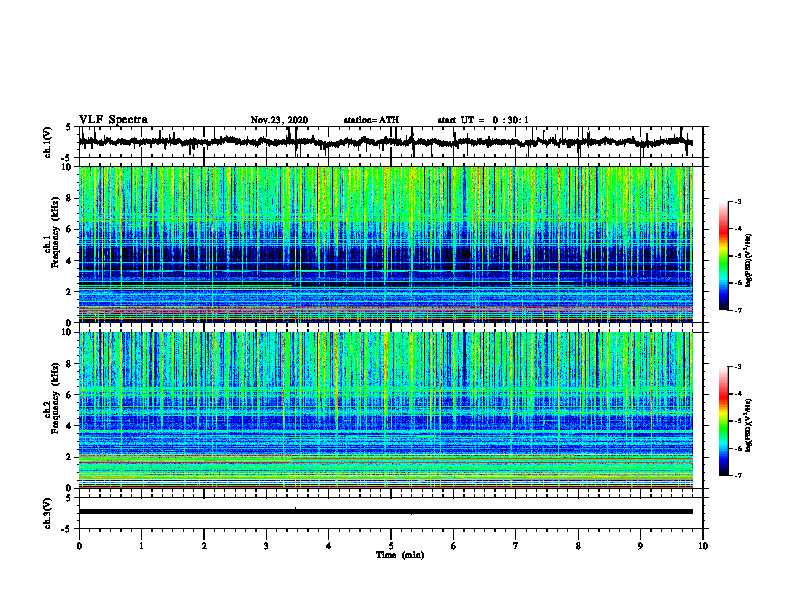
Task: Click the "VLF Spectra" title text
Action: pyautogui.click(x=113, y=120)
